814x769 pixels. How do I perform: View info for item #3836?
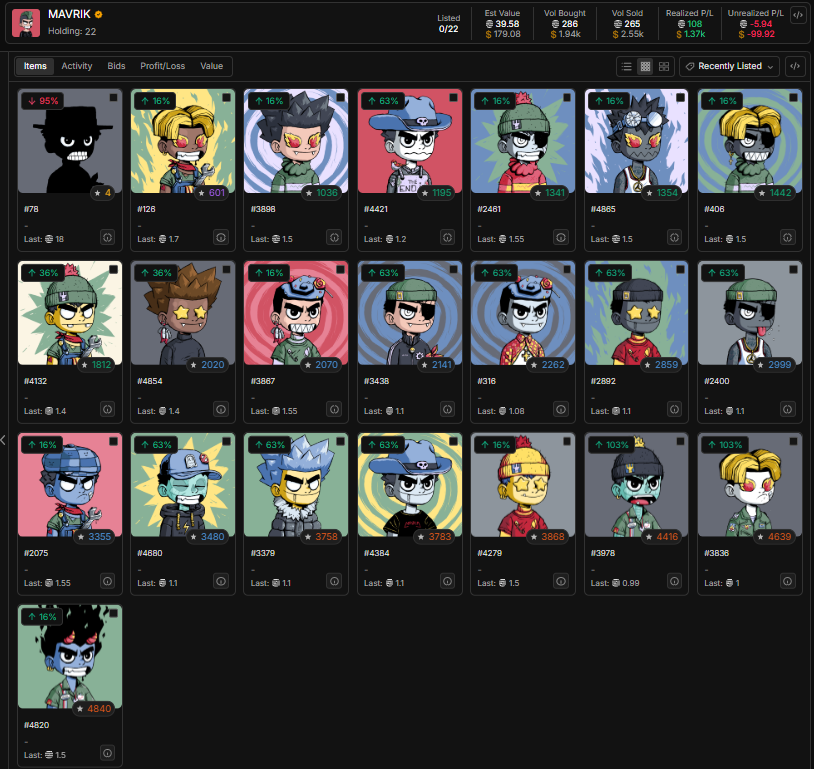coord(788,581)
